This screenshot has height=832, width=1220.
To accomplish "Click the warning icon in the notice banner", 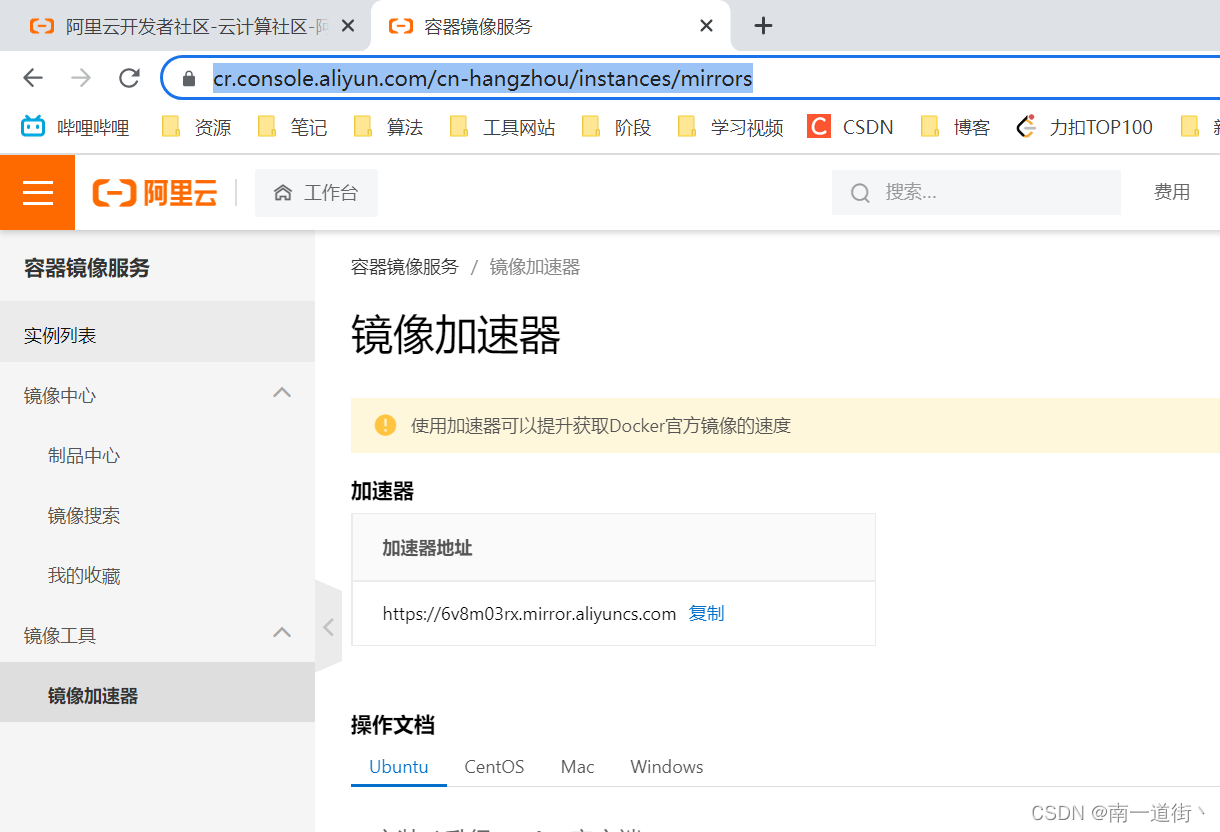I will (385, 425).
